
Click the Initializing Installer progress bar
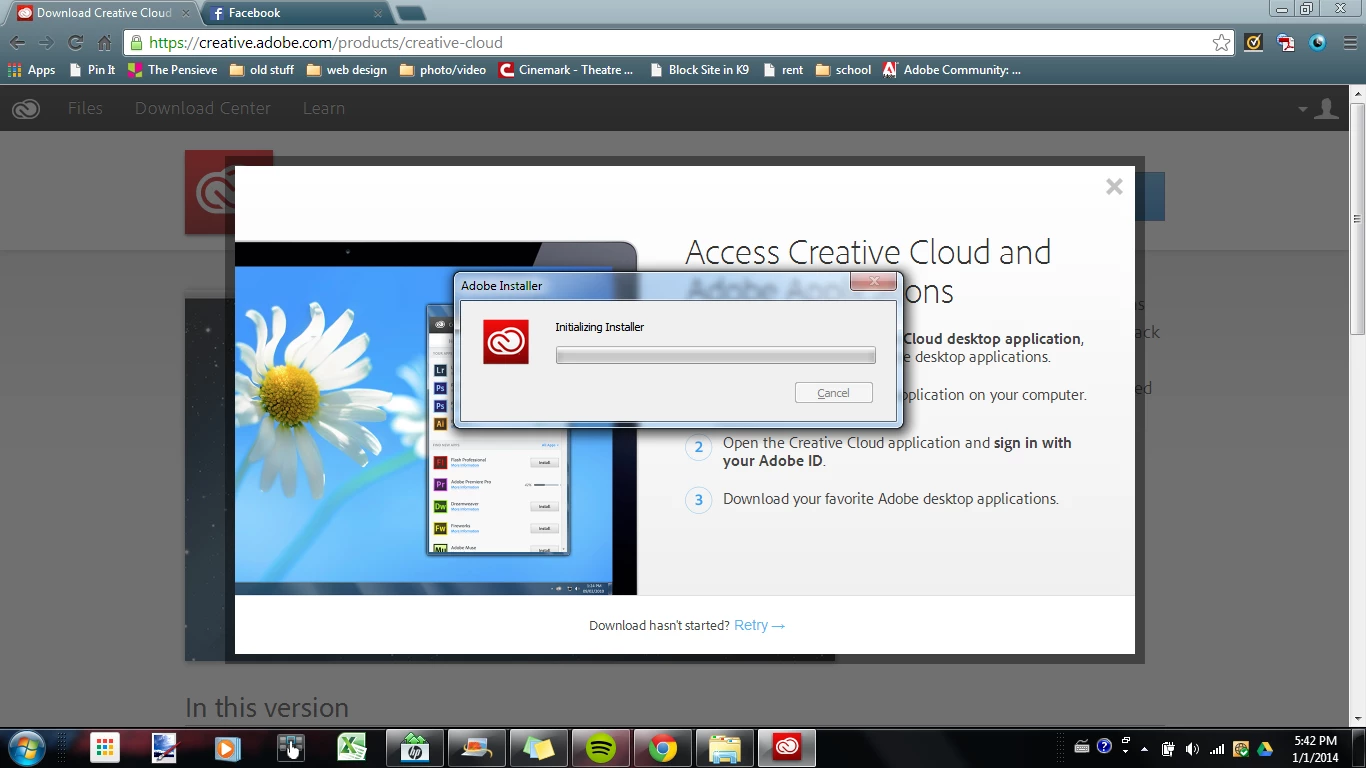tap(716, 355)
